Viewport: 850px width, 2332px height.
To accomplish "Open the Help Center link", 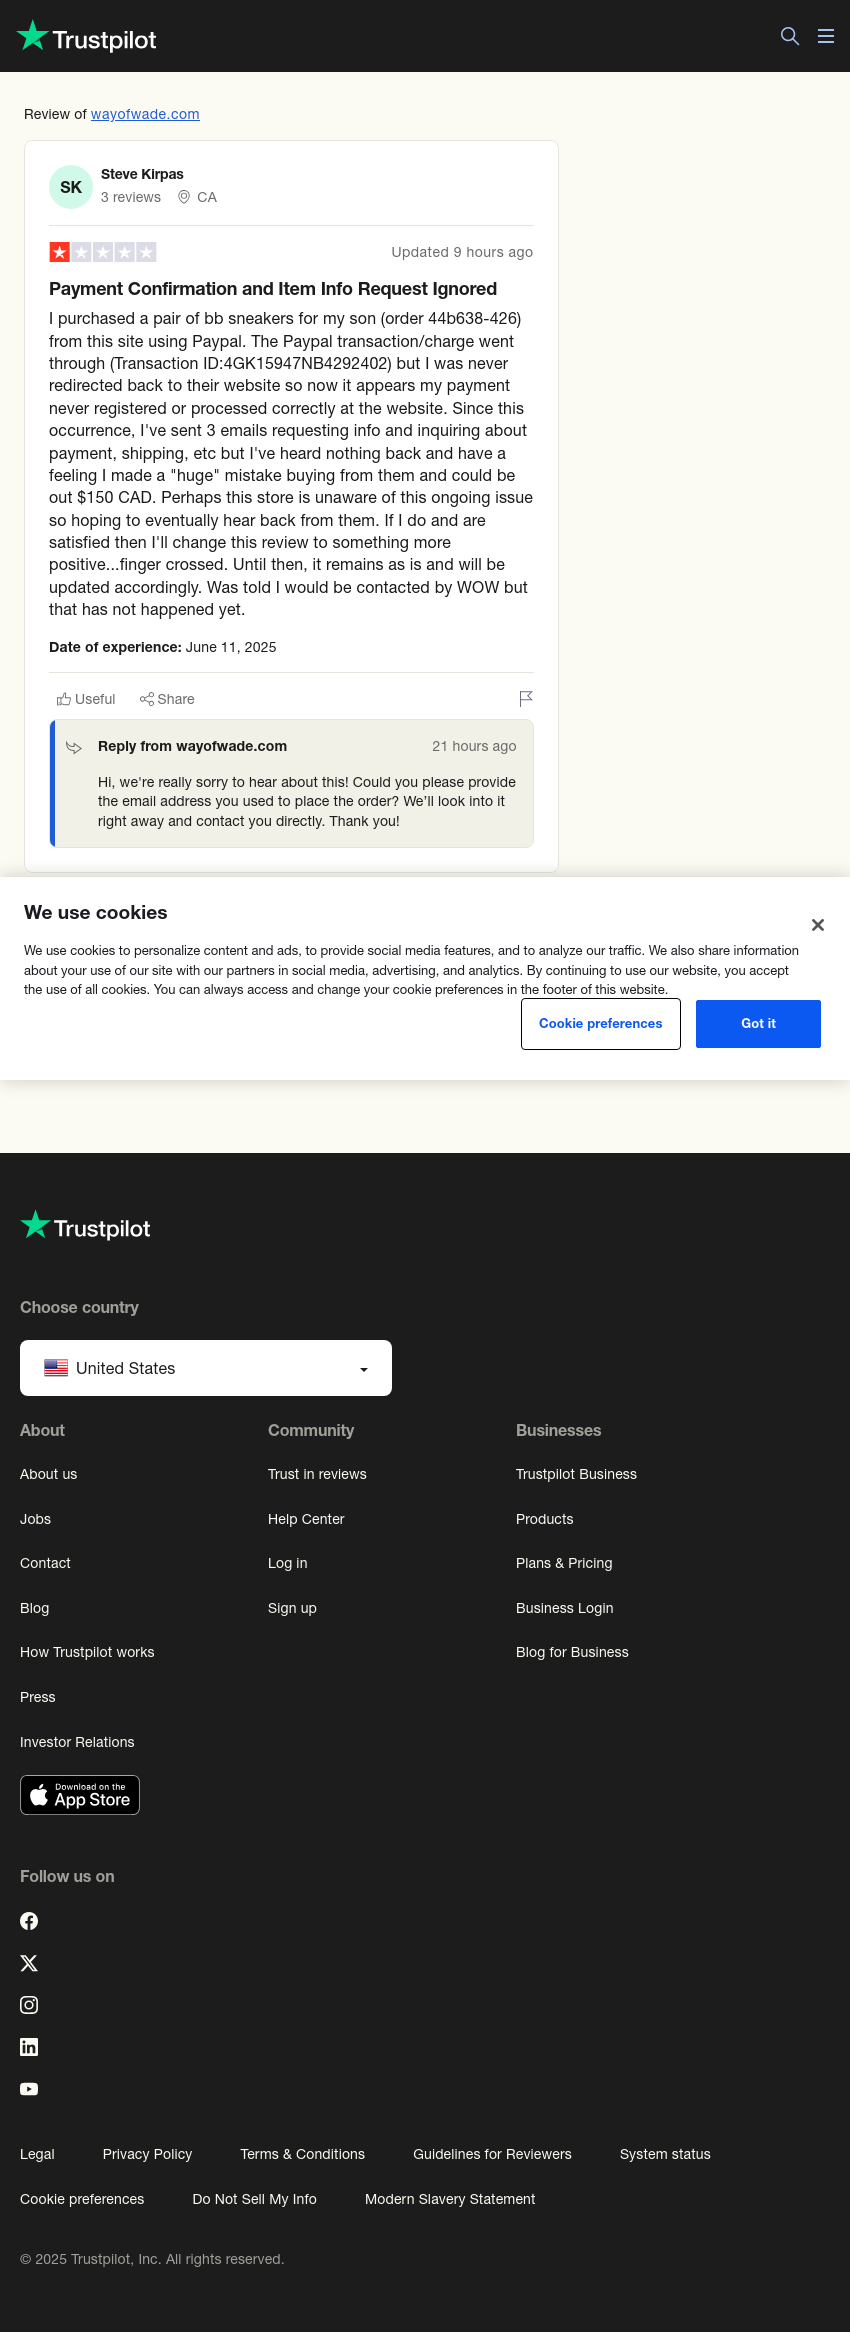I will click(306, 1519).
